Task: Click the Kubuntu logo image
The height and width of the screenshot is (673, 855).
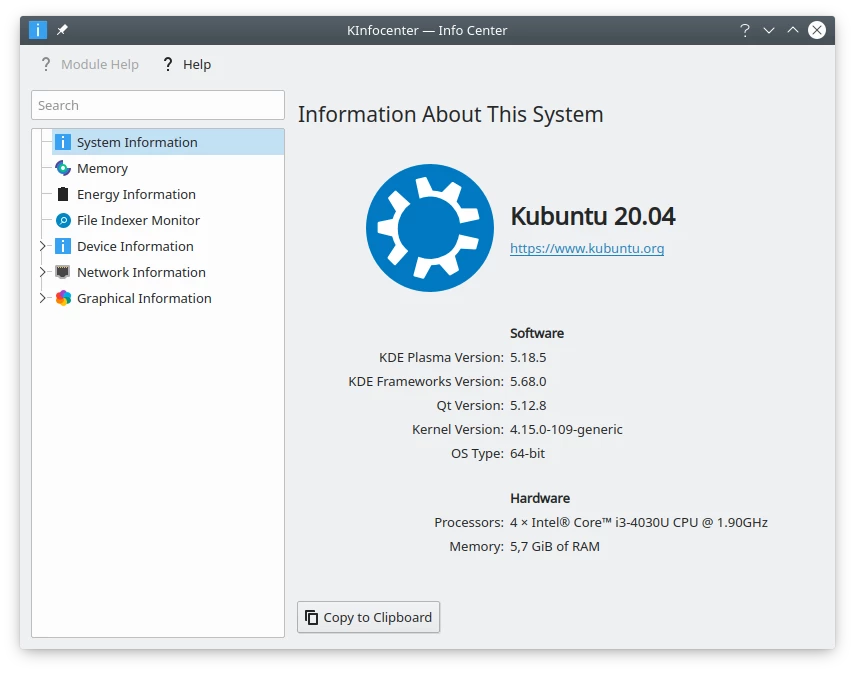Action: pyautogui.click(x=429, y=228)
